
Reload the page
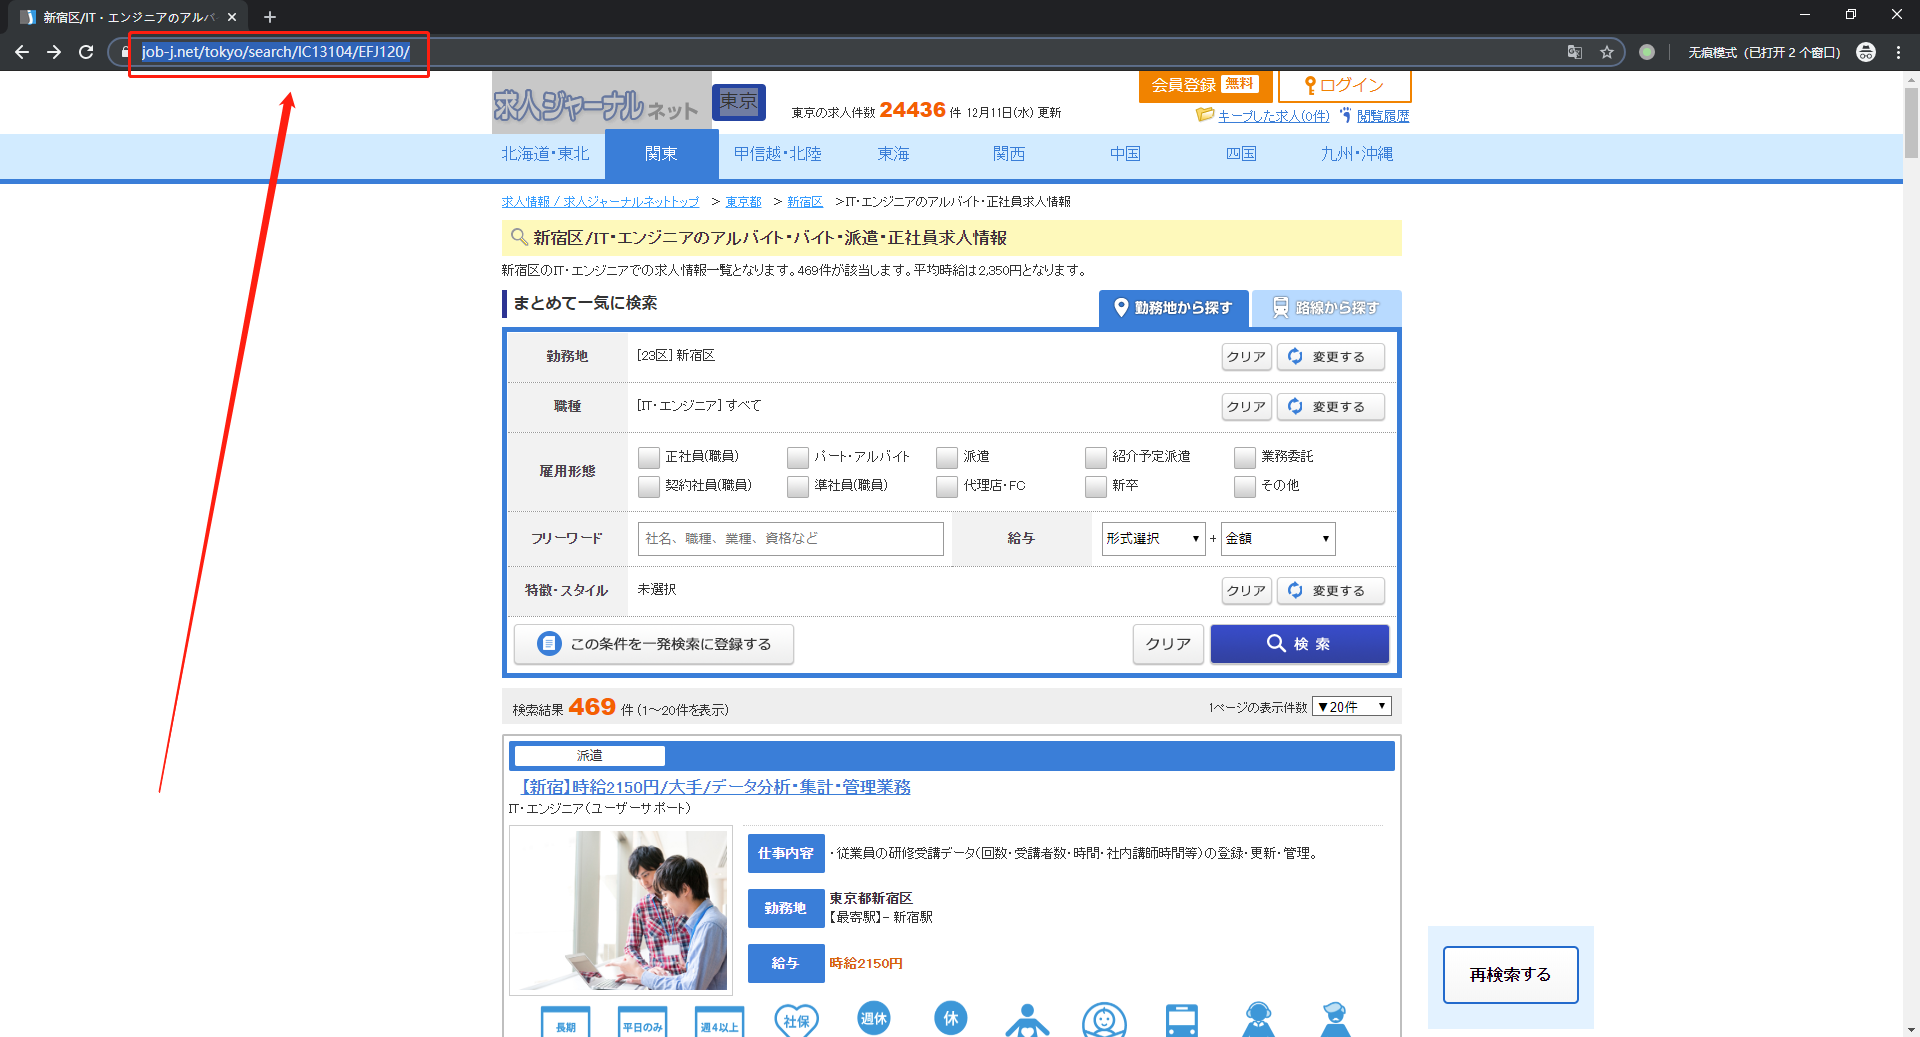click(86, 52)
